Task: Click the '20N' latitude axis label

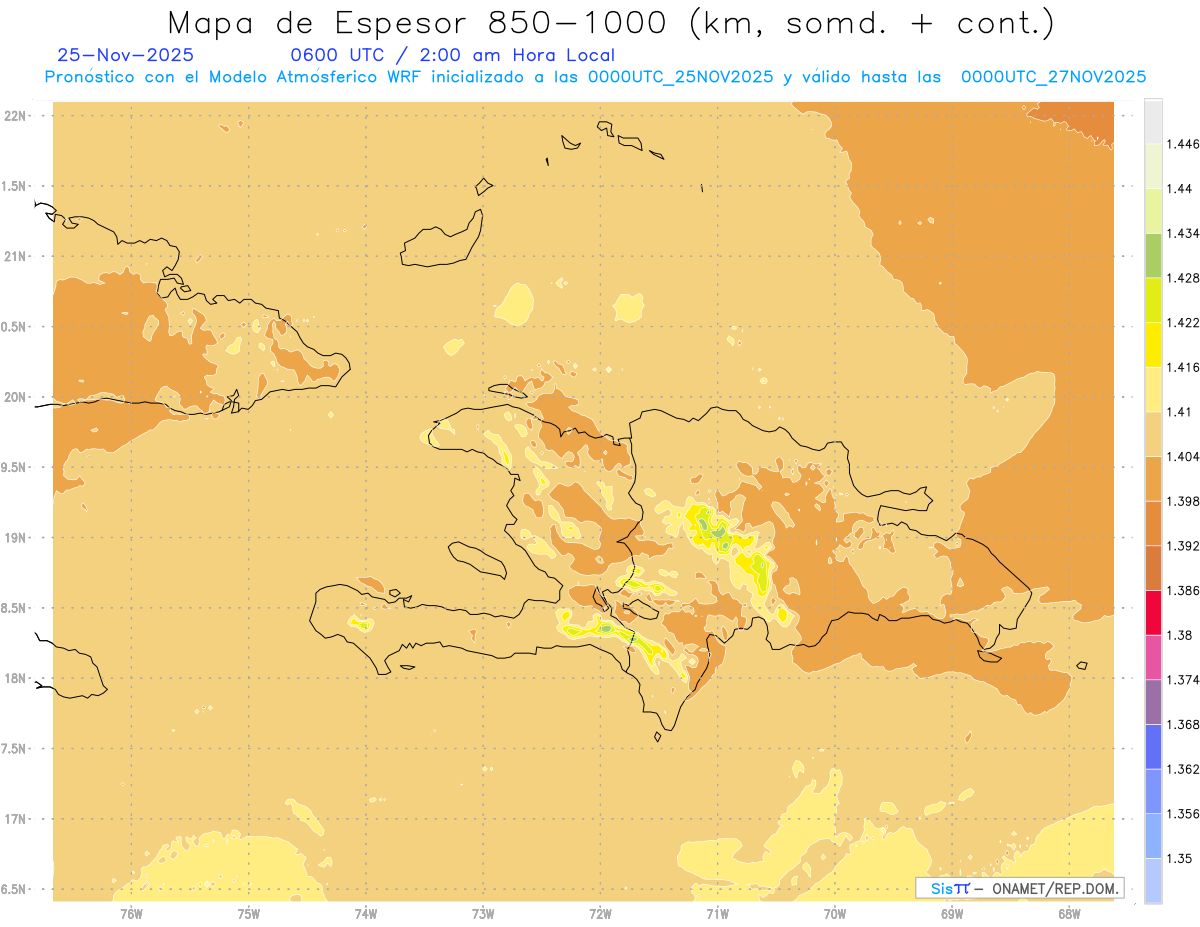Action: tap(16, 397)
